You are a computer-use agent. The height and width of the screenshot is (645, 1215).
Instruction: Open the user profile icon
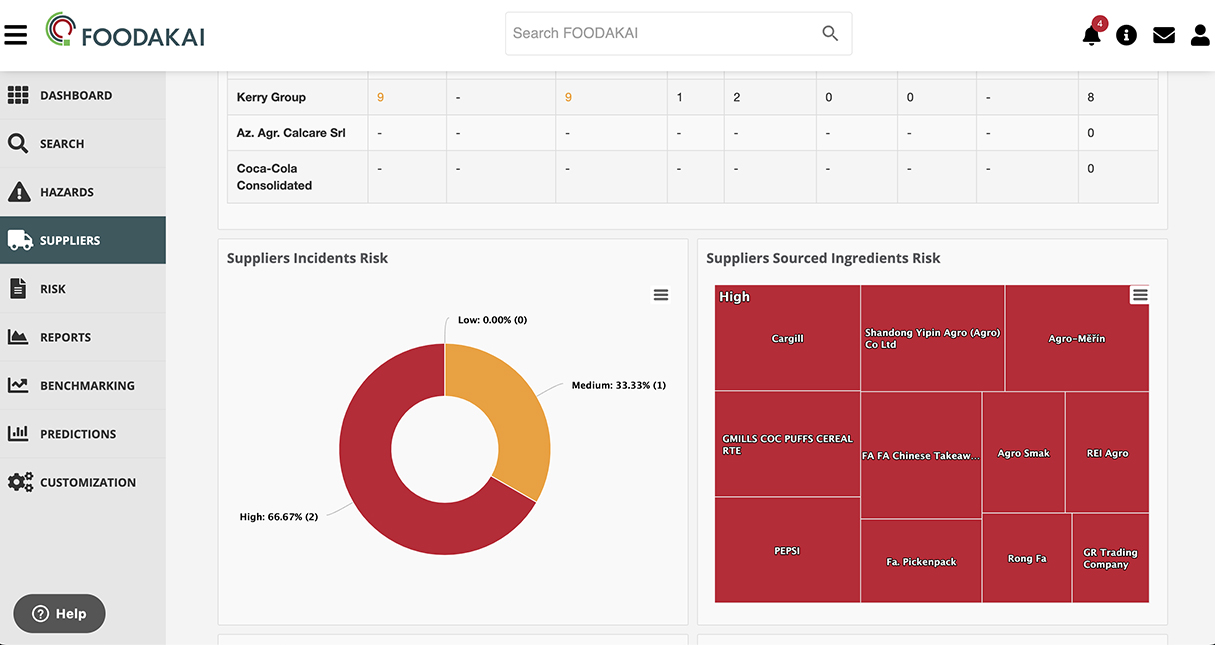tap(1200, 35)
